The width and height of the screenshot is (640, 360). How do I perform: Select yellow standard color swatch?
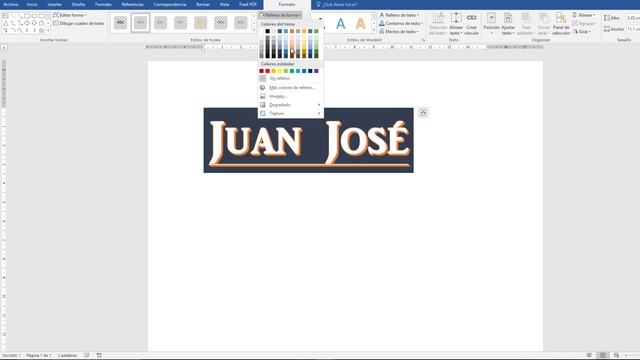pyautogui.click(x=280, y=71)
